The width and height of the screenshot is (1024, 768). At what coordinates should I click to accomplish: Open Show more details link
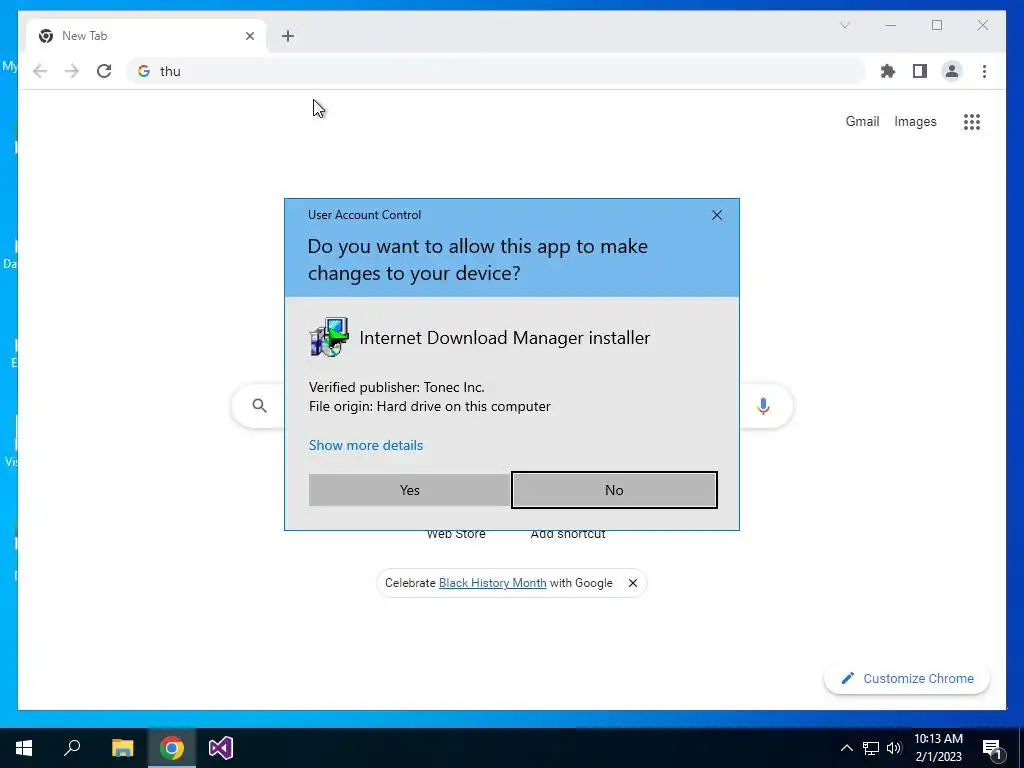(x=366, y=445)
